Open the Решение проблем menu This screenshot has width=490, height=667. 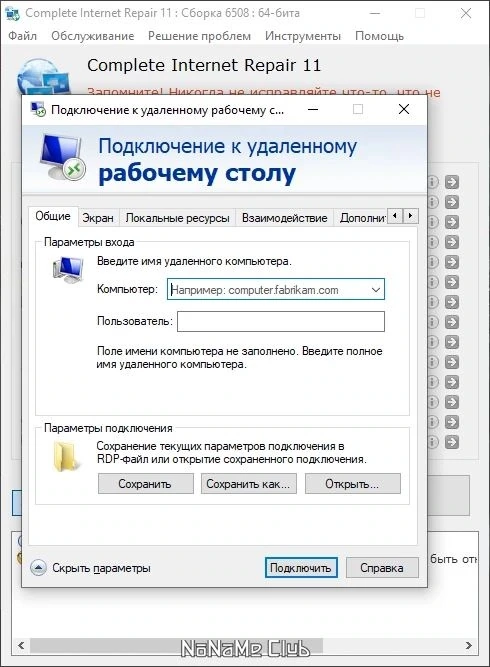click(x=199, y=36)
